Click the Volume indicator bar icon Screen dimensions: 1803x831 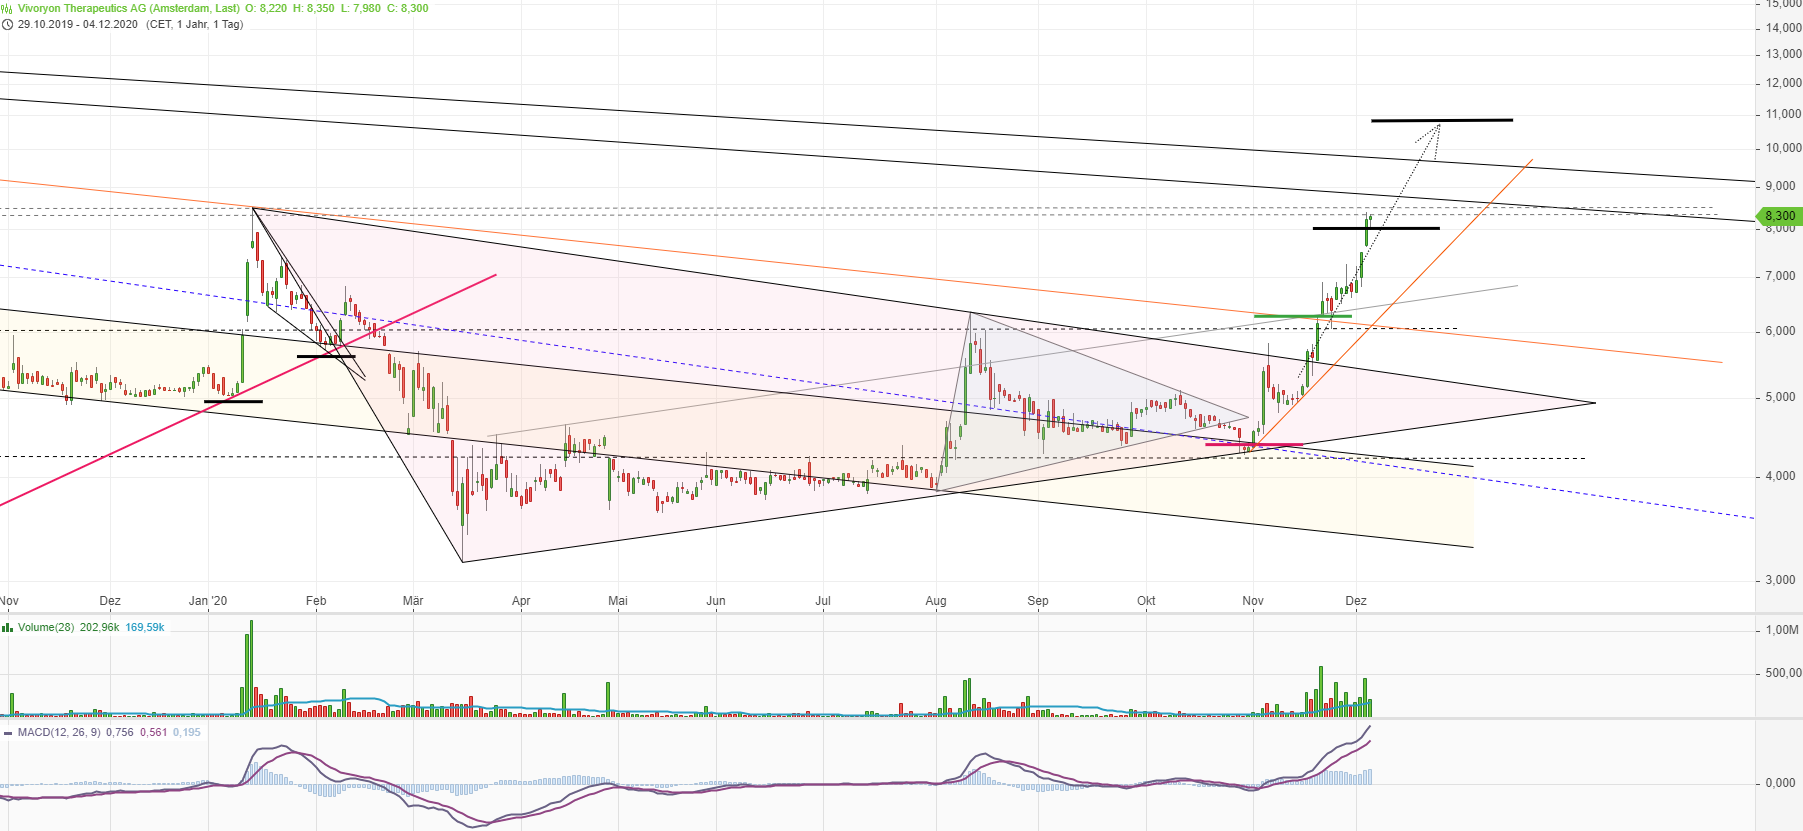(x=7, y=627)
